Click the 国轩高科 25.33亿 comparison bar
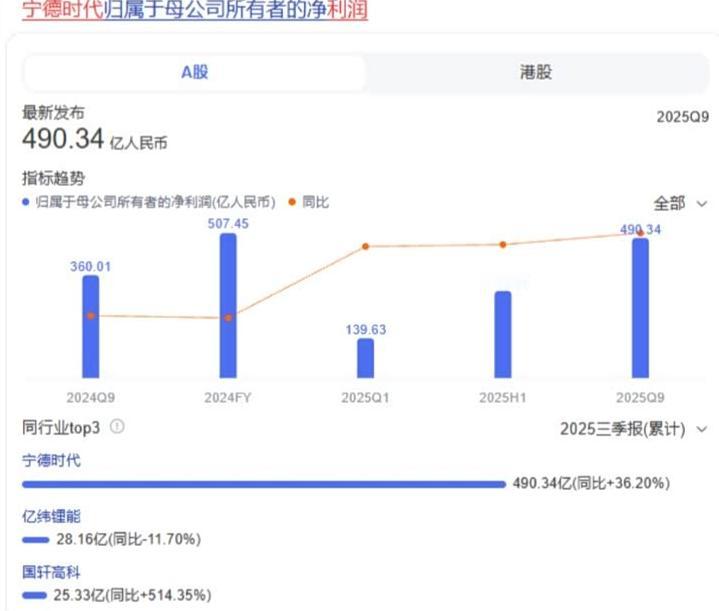The width and height of the screenshot is (719, 611). pyautogui.click(x=34, y=595)
